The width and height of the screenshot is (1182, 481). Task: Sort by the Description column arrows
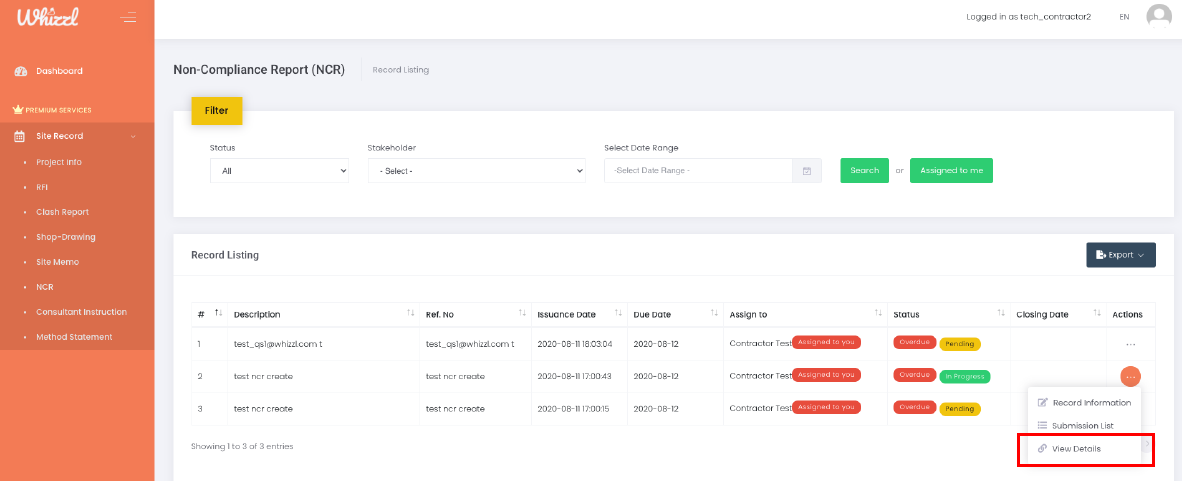[x=410, y=314]
